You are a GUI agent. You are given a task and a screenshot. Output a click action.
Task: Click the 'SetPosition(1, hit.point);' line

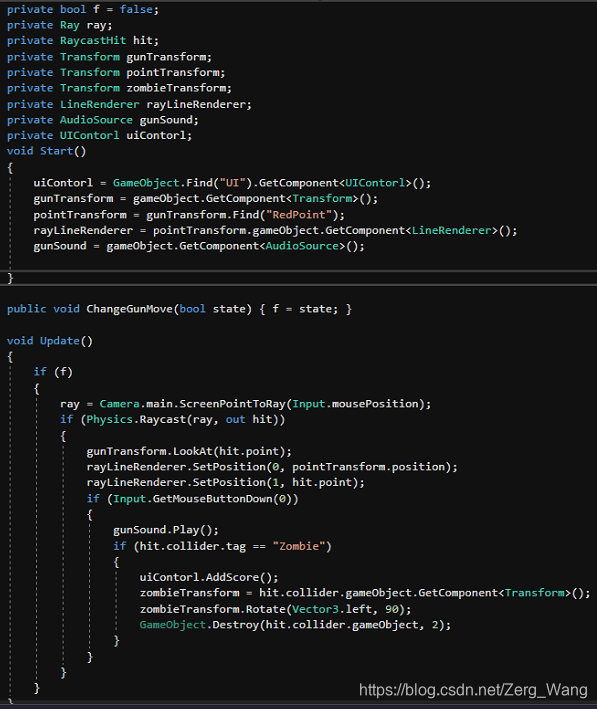tap(225, 482)
